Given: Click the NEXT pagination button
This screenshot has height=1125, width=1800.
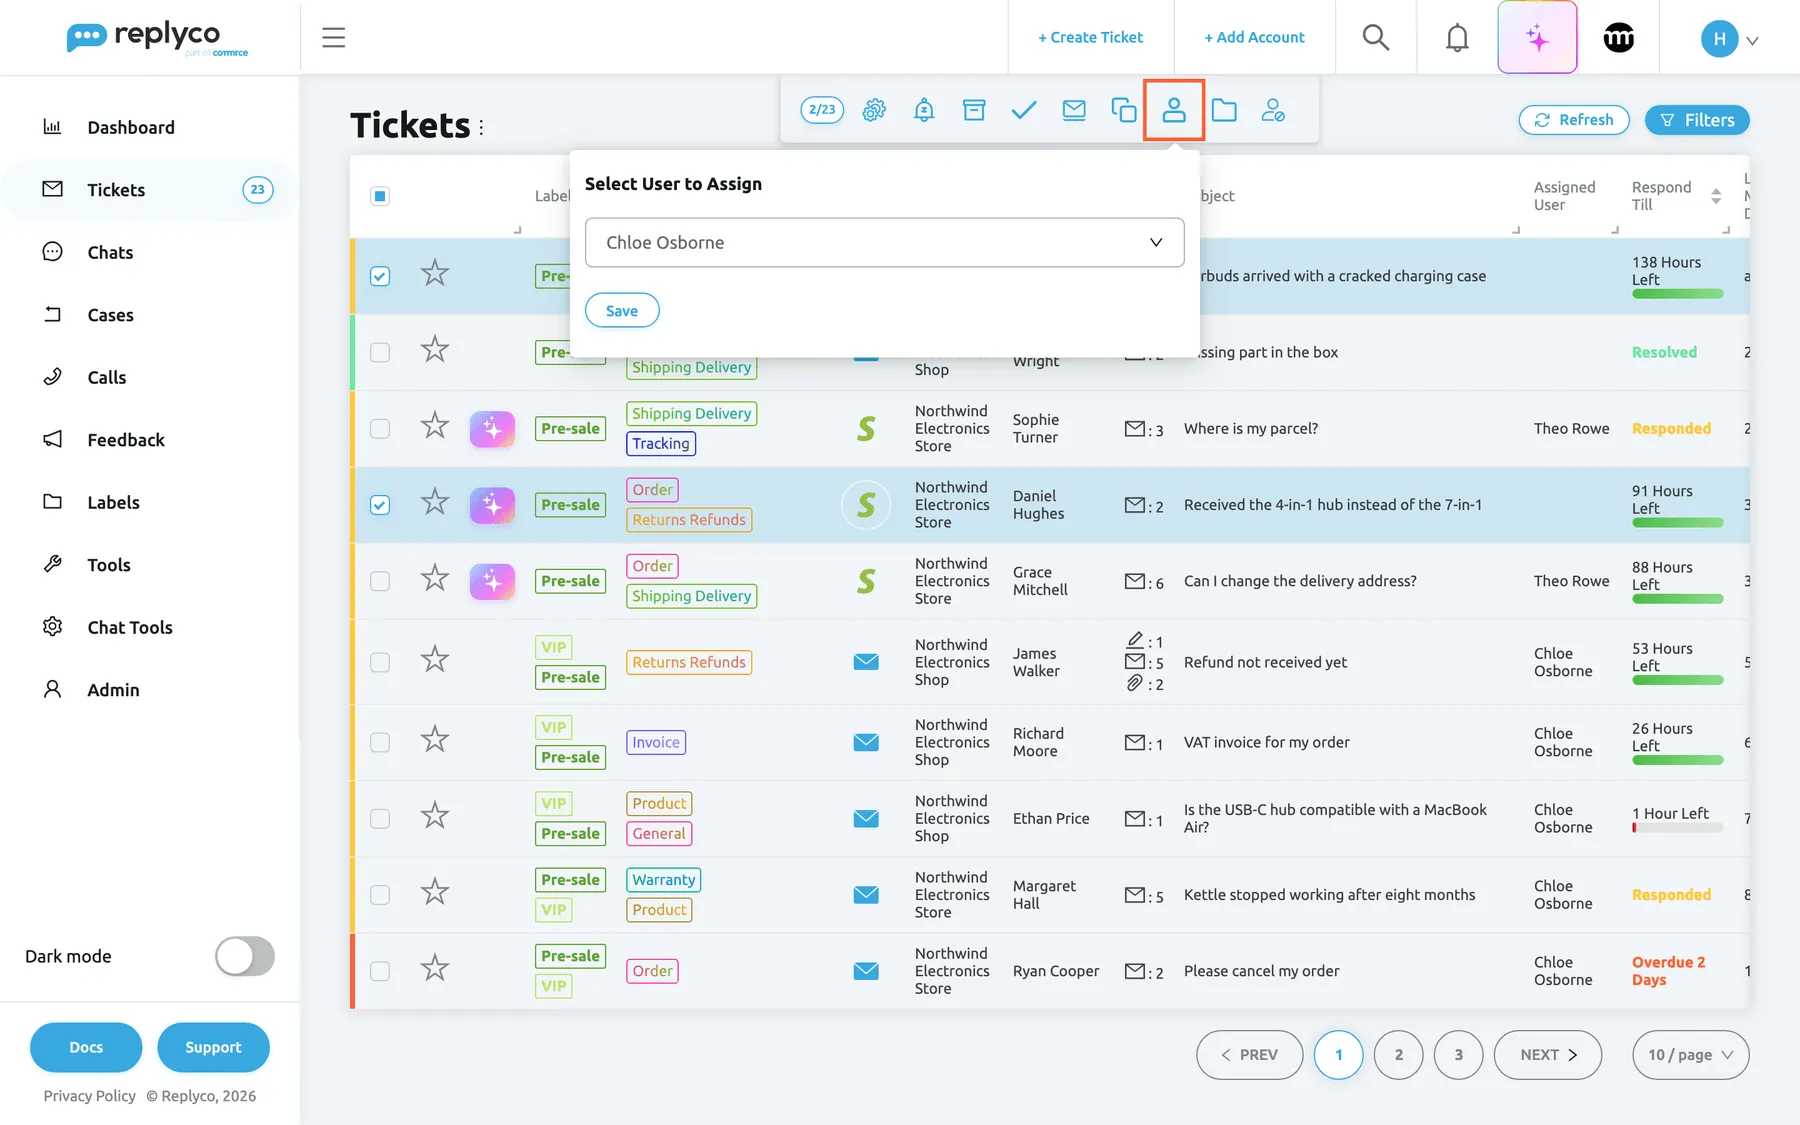Looking at the screenshot, I should pyautogui.click(x=1548, y=1055).
